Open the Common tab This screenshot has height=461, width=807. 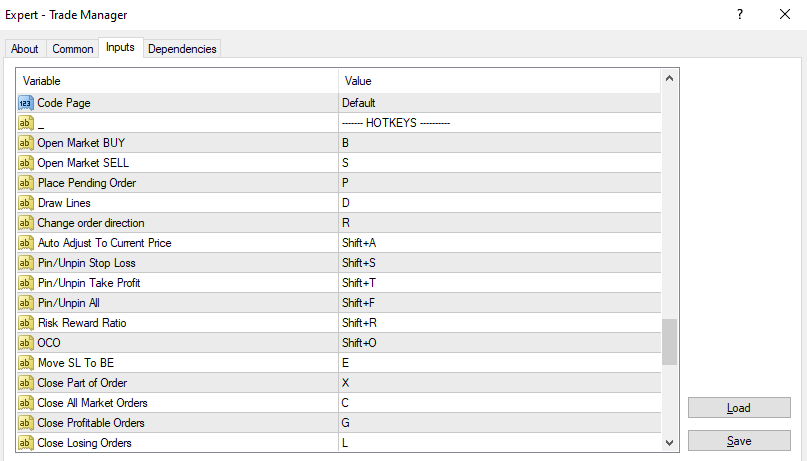[x=73, y=49]
